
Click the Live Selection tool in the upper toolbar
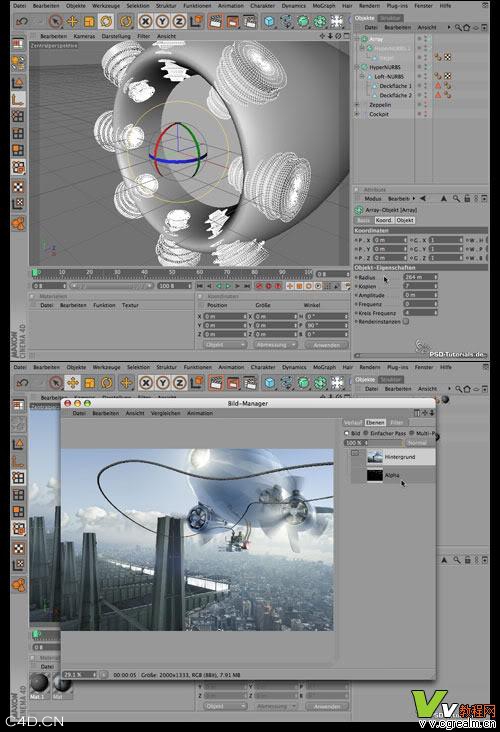pyautogui.click(x=56, y=21)
